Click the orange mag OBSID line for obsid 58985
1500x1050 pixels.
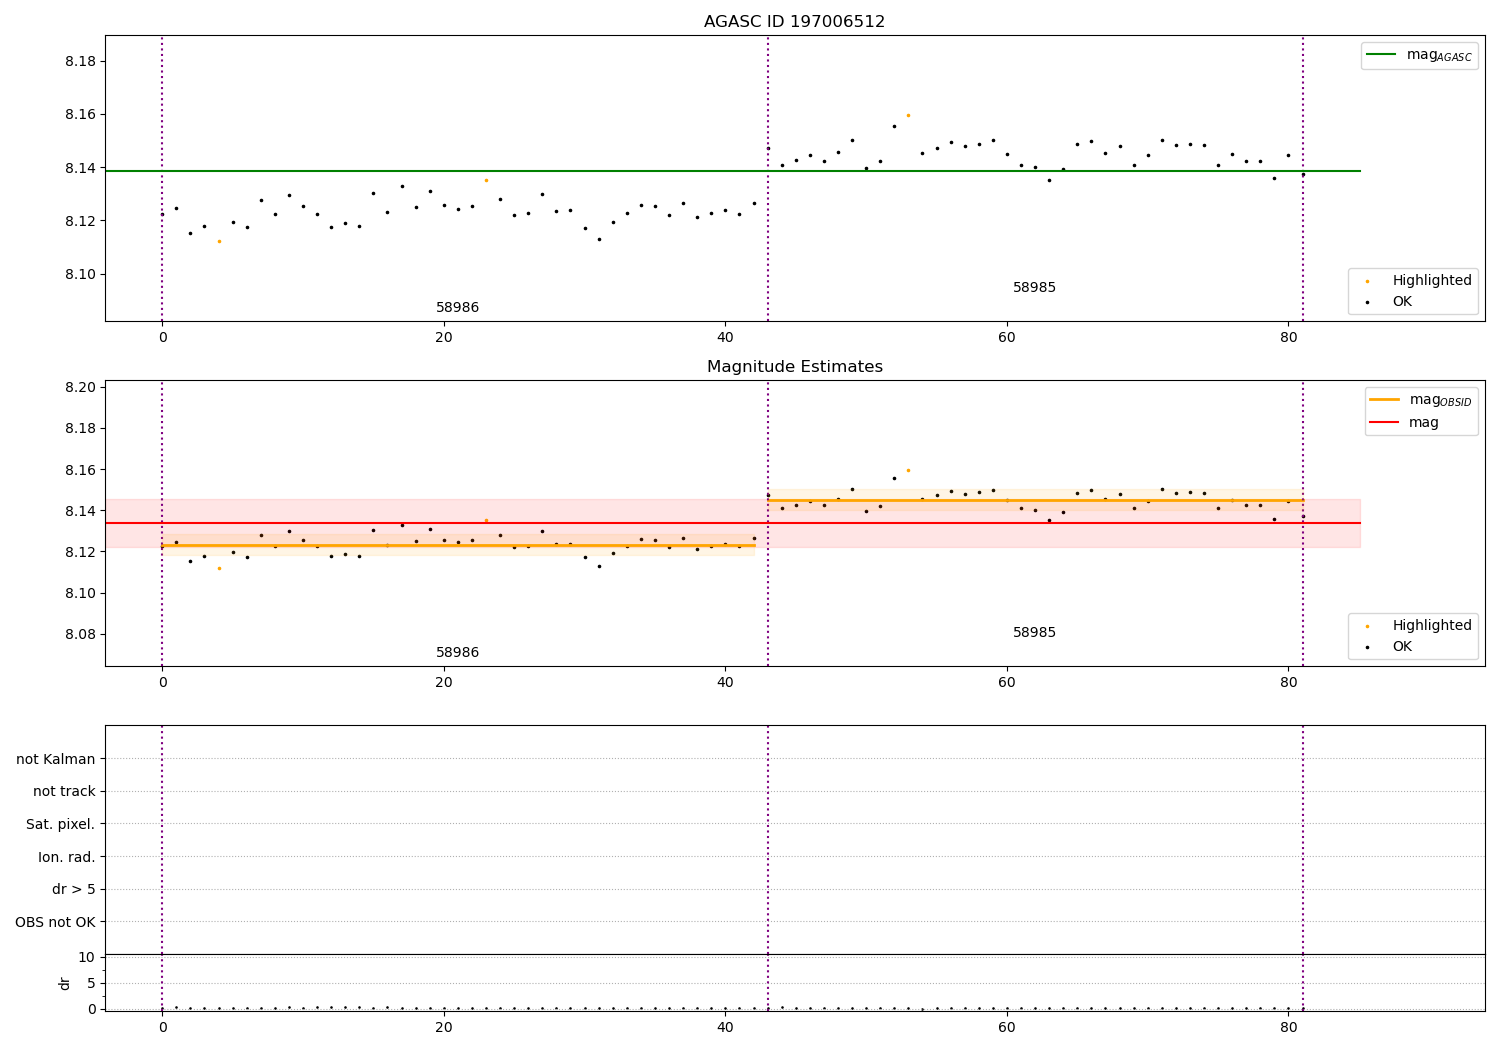click(x=1035, y=500)
